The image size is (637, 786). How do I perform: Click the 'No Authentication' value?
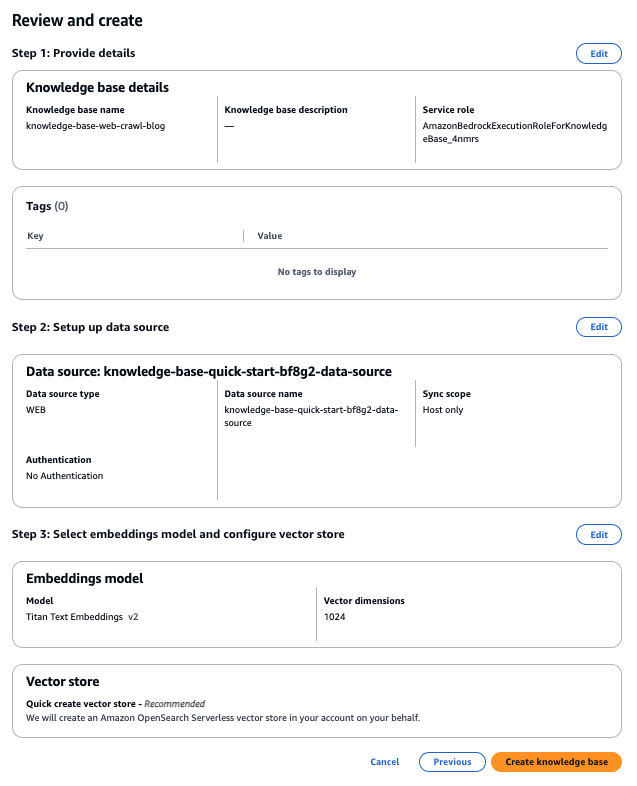coord(64,476)
